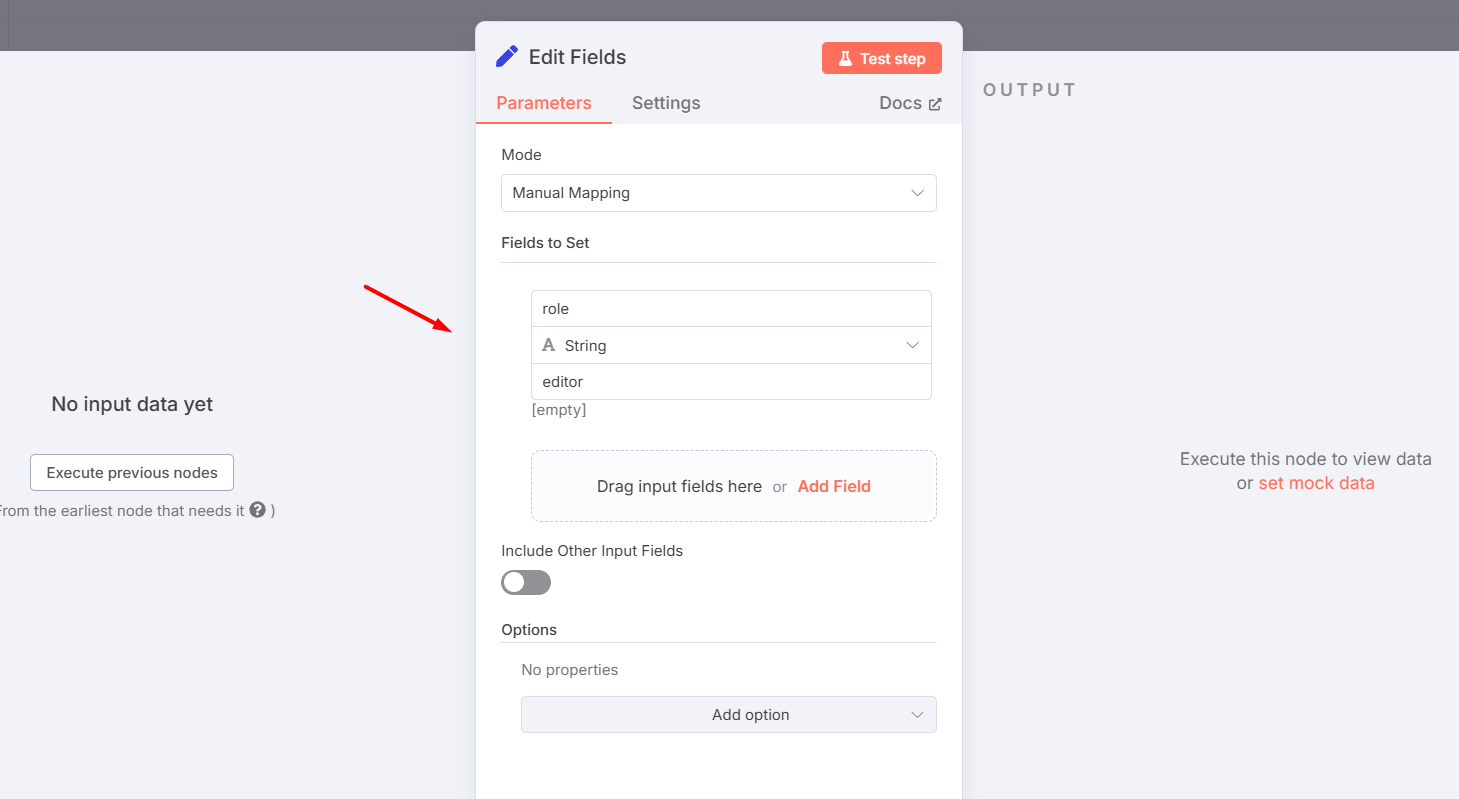1459x799 pixels.
Task: Click the Add Field link
Action: [x=834, y=487]
